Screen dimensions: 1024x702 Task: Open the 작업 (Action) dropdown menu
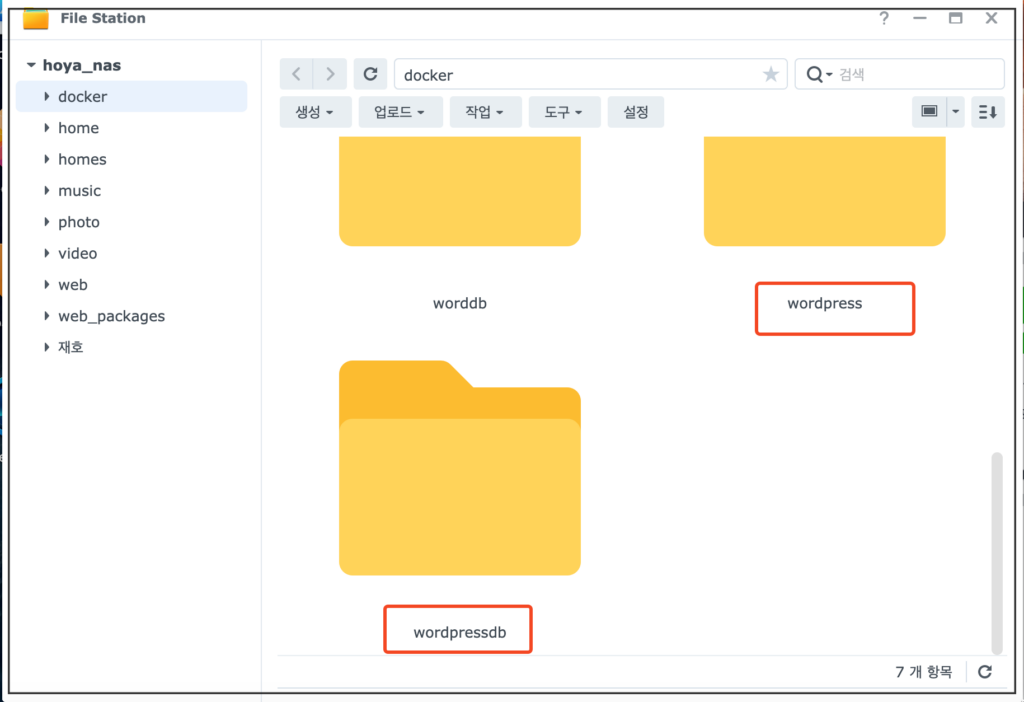485,112
